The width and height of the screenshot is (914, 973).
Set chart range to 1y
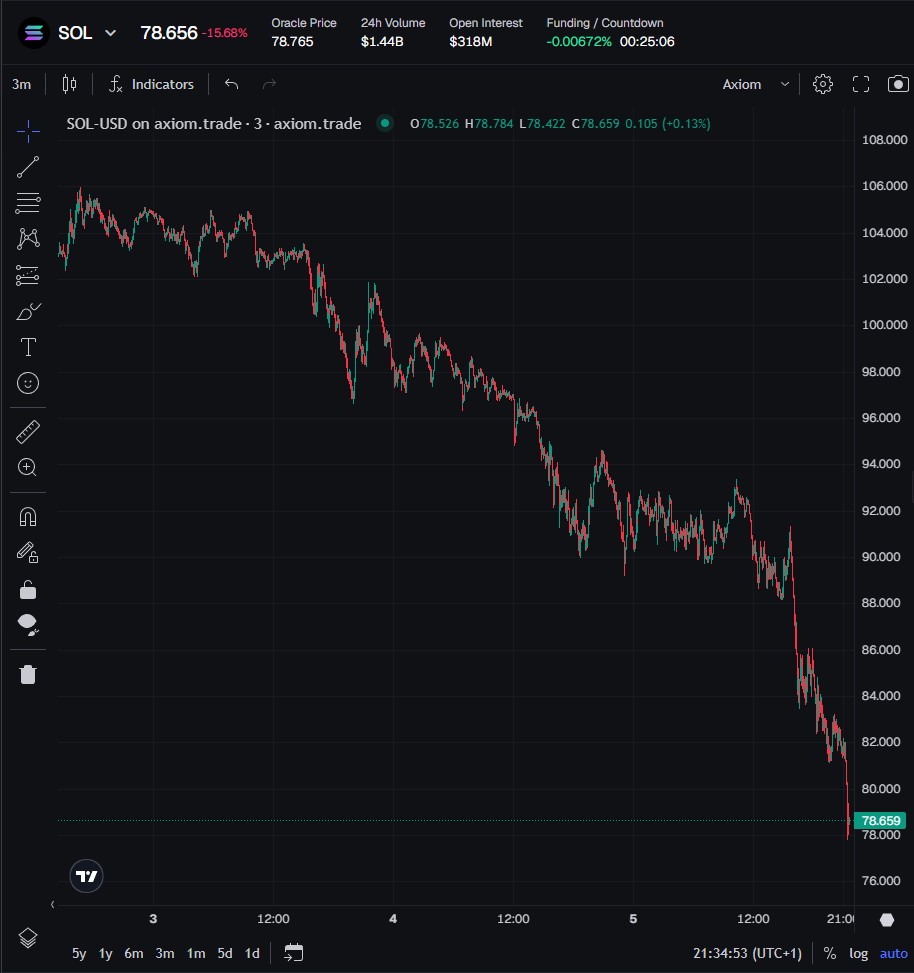pyautogui.click(x=105, y=953)
